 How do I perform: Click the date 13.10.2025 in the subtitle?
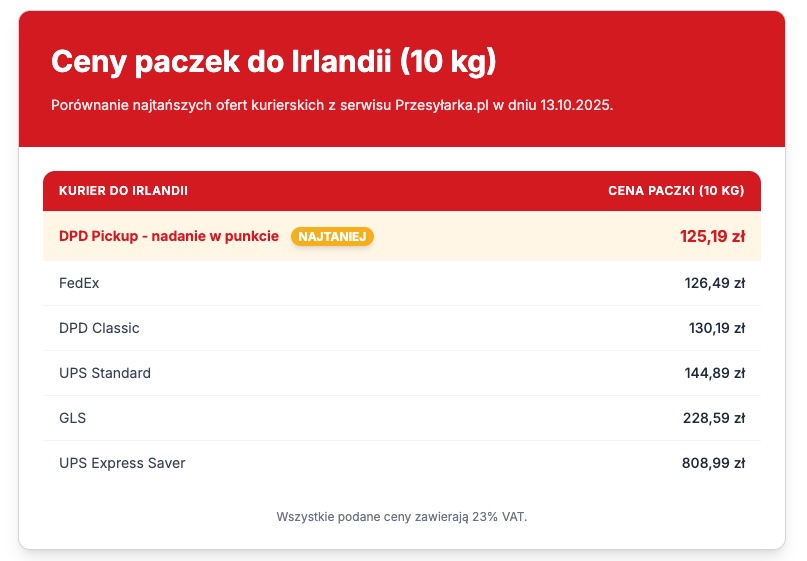(575, 105)
